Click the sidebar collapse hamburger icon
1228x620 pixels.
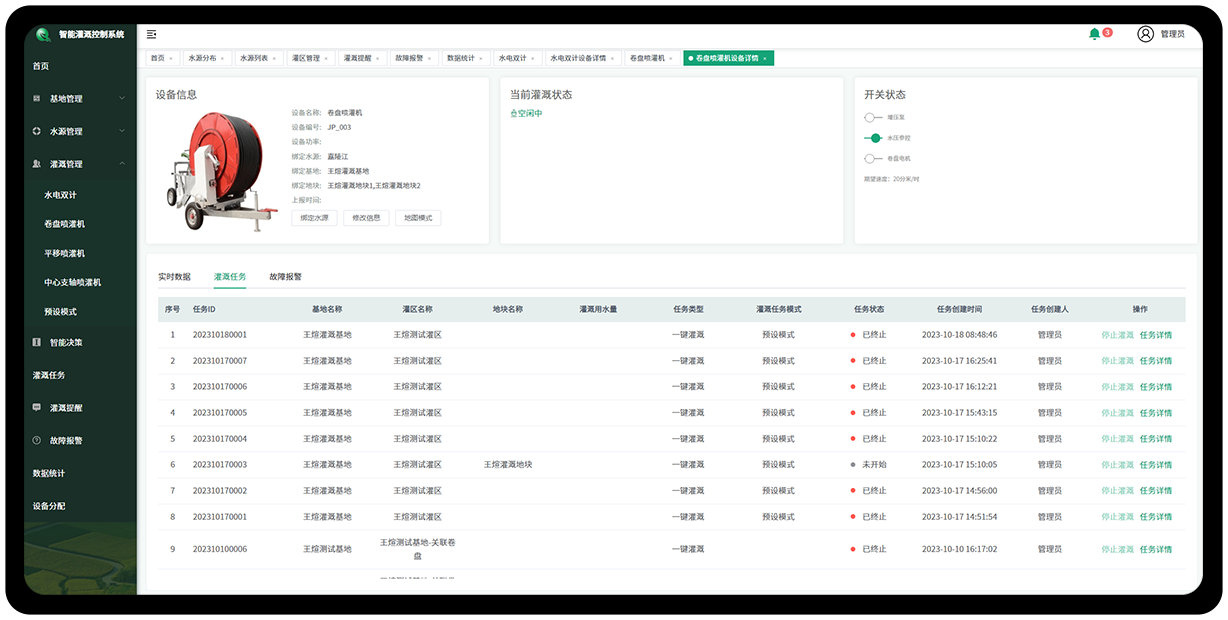(151, 34)
